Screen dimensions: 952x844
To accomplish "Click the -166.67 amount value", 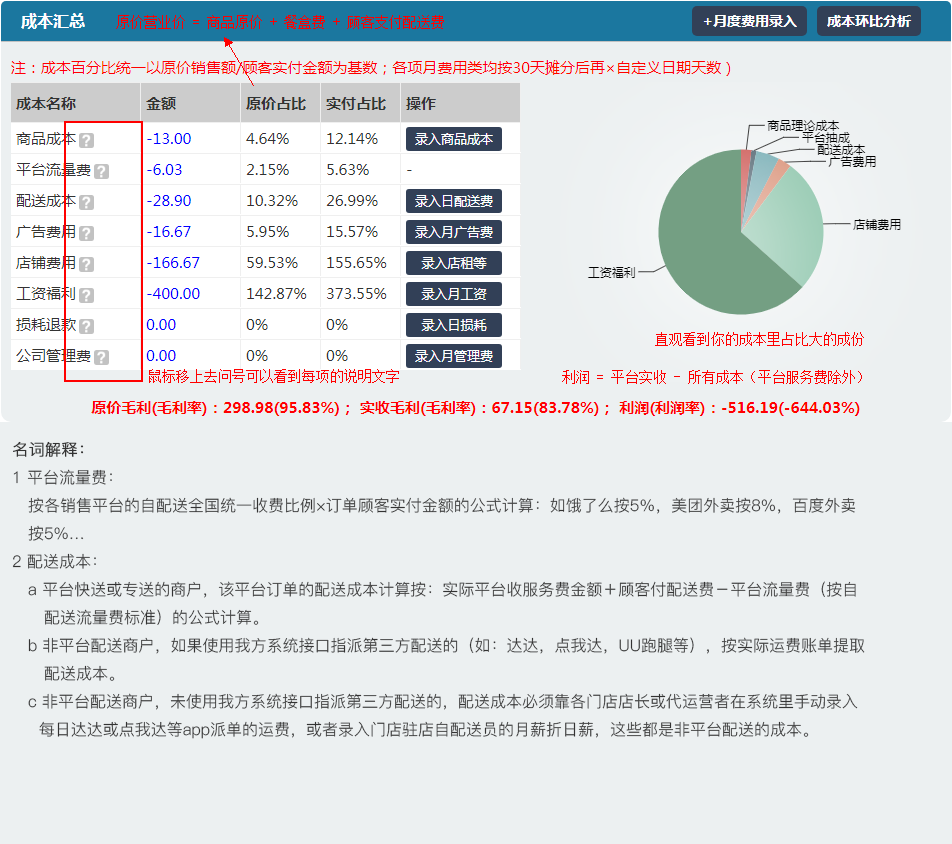I will tap(173, 263).
